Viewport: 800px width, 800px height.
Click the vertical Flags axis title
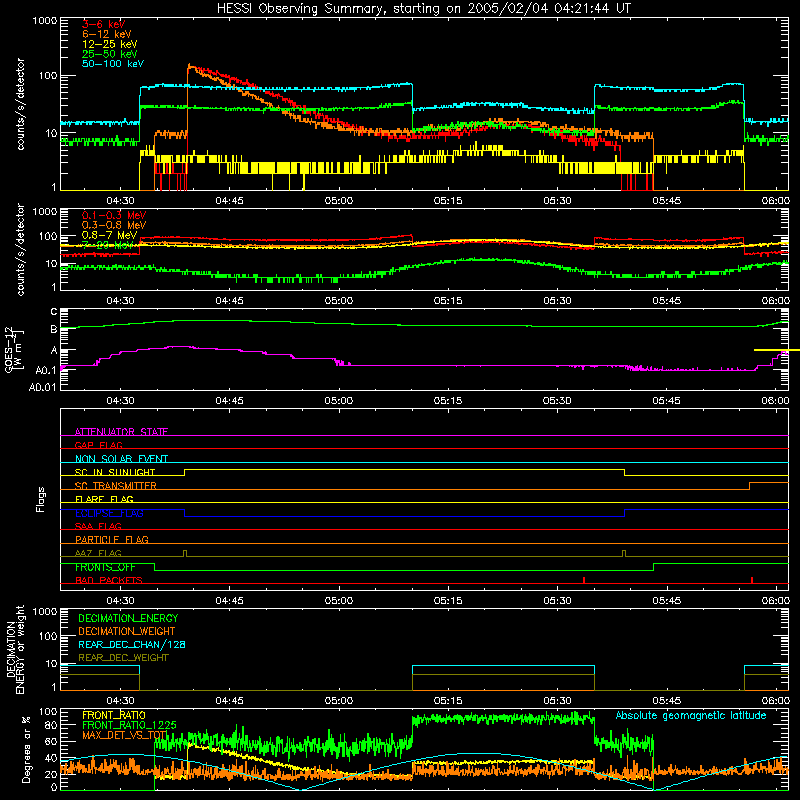click(x=41, y=499)
